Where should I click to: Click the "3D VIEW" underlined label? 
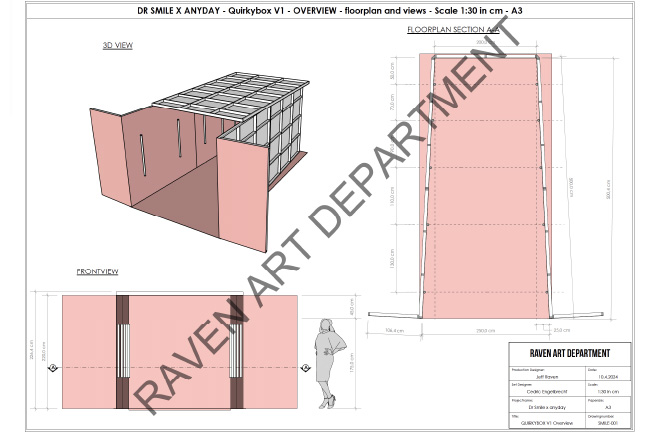[117, 46]
